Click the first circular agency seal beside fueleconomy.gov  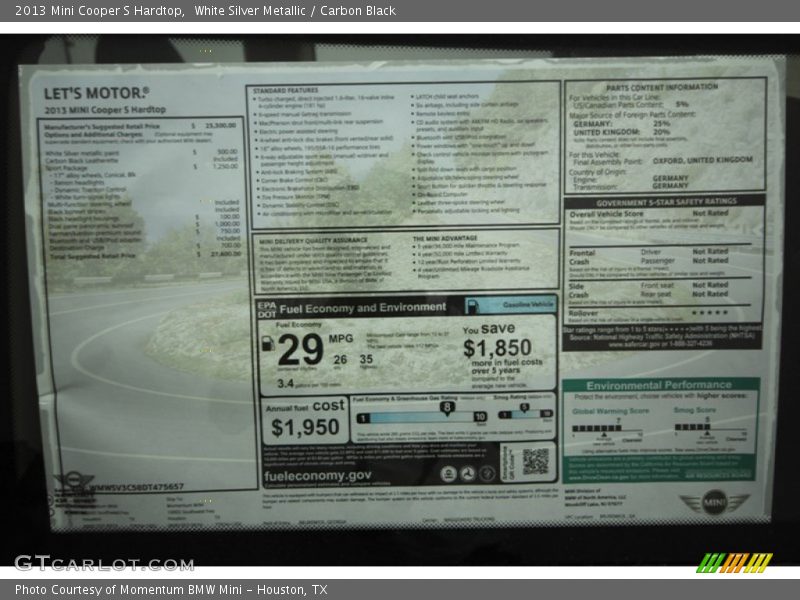(448, 474)
